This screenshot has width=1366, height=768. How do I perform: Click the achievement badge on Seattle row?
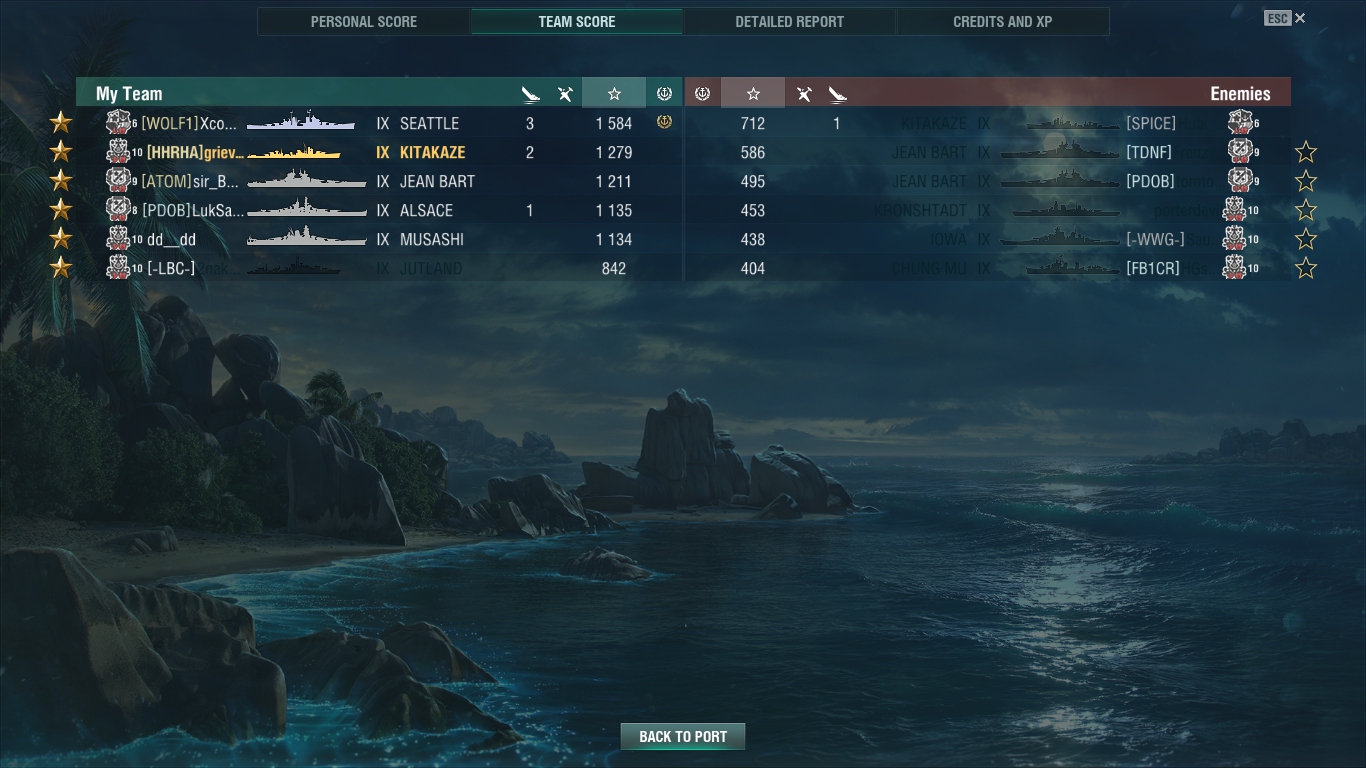pyautogui.click(x=664, y=122)
